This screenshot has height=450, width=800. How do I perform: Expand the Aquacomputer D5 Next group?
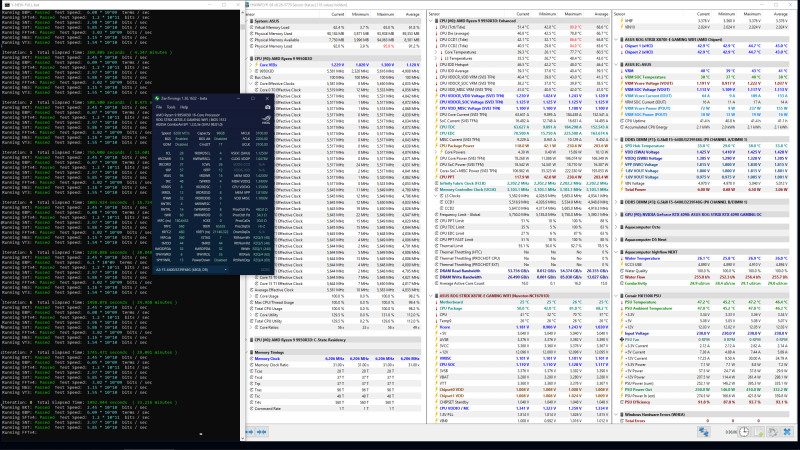[x=616, y=239]
